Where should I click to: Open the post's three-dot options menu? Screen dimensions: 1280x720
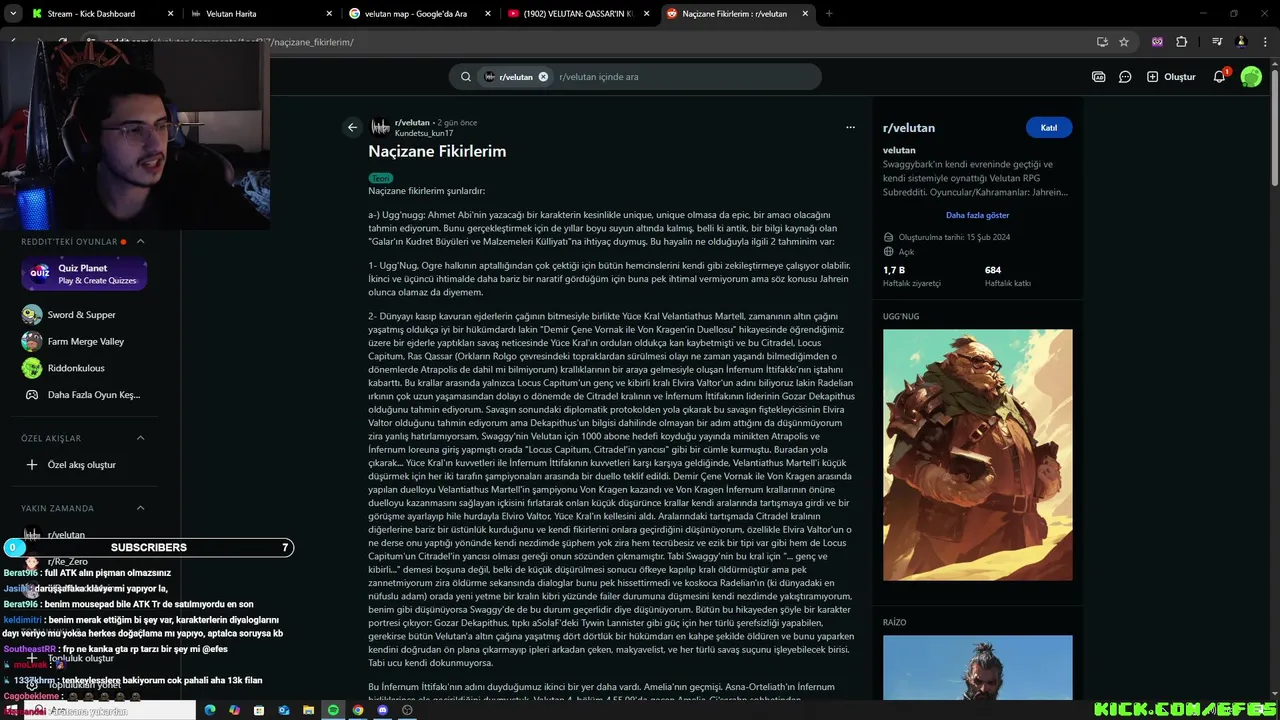point(850,127)
